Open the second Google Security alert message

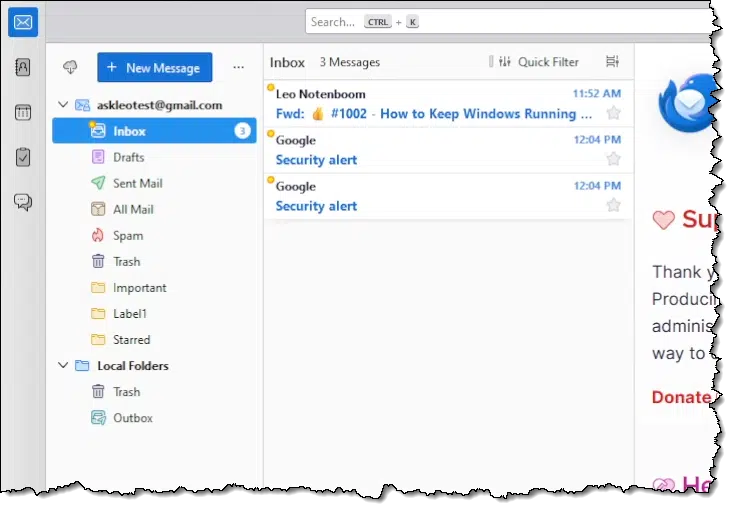(x=448, y=196)
